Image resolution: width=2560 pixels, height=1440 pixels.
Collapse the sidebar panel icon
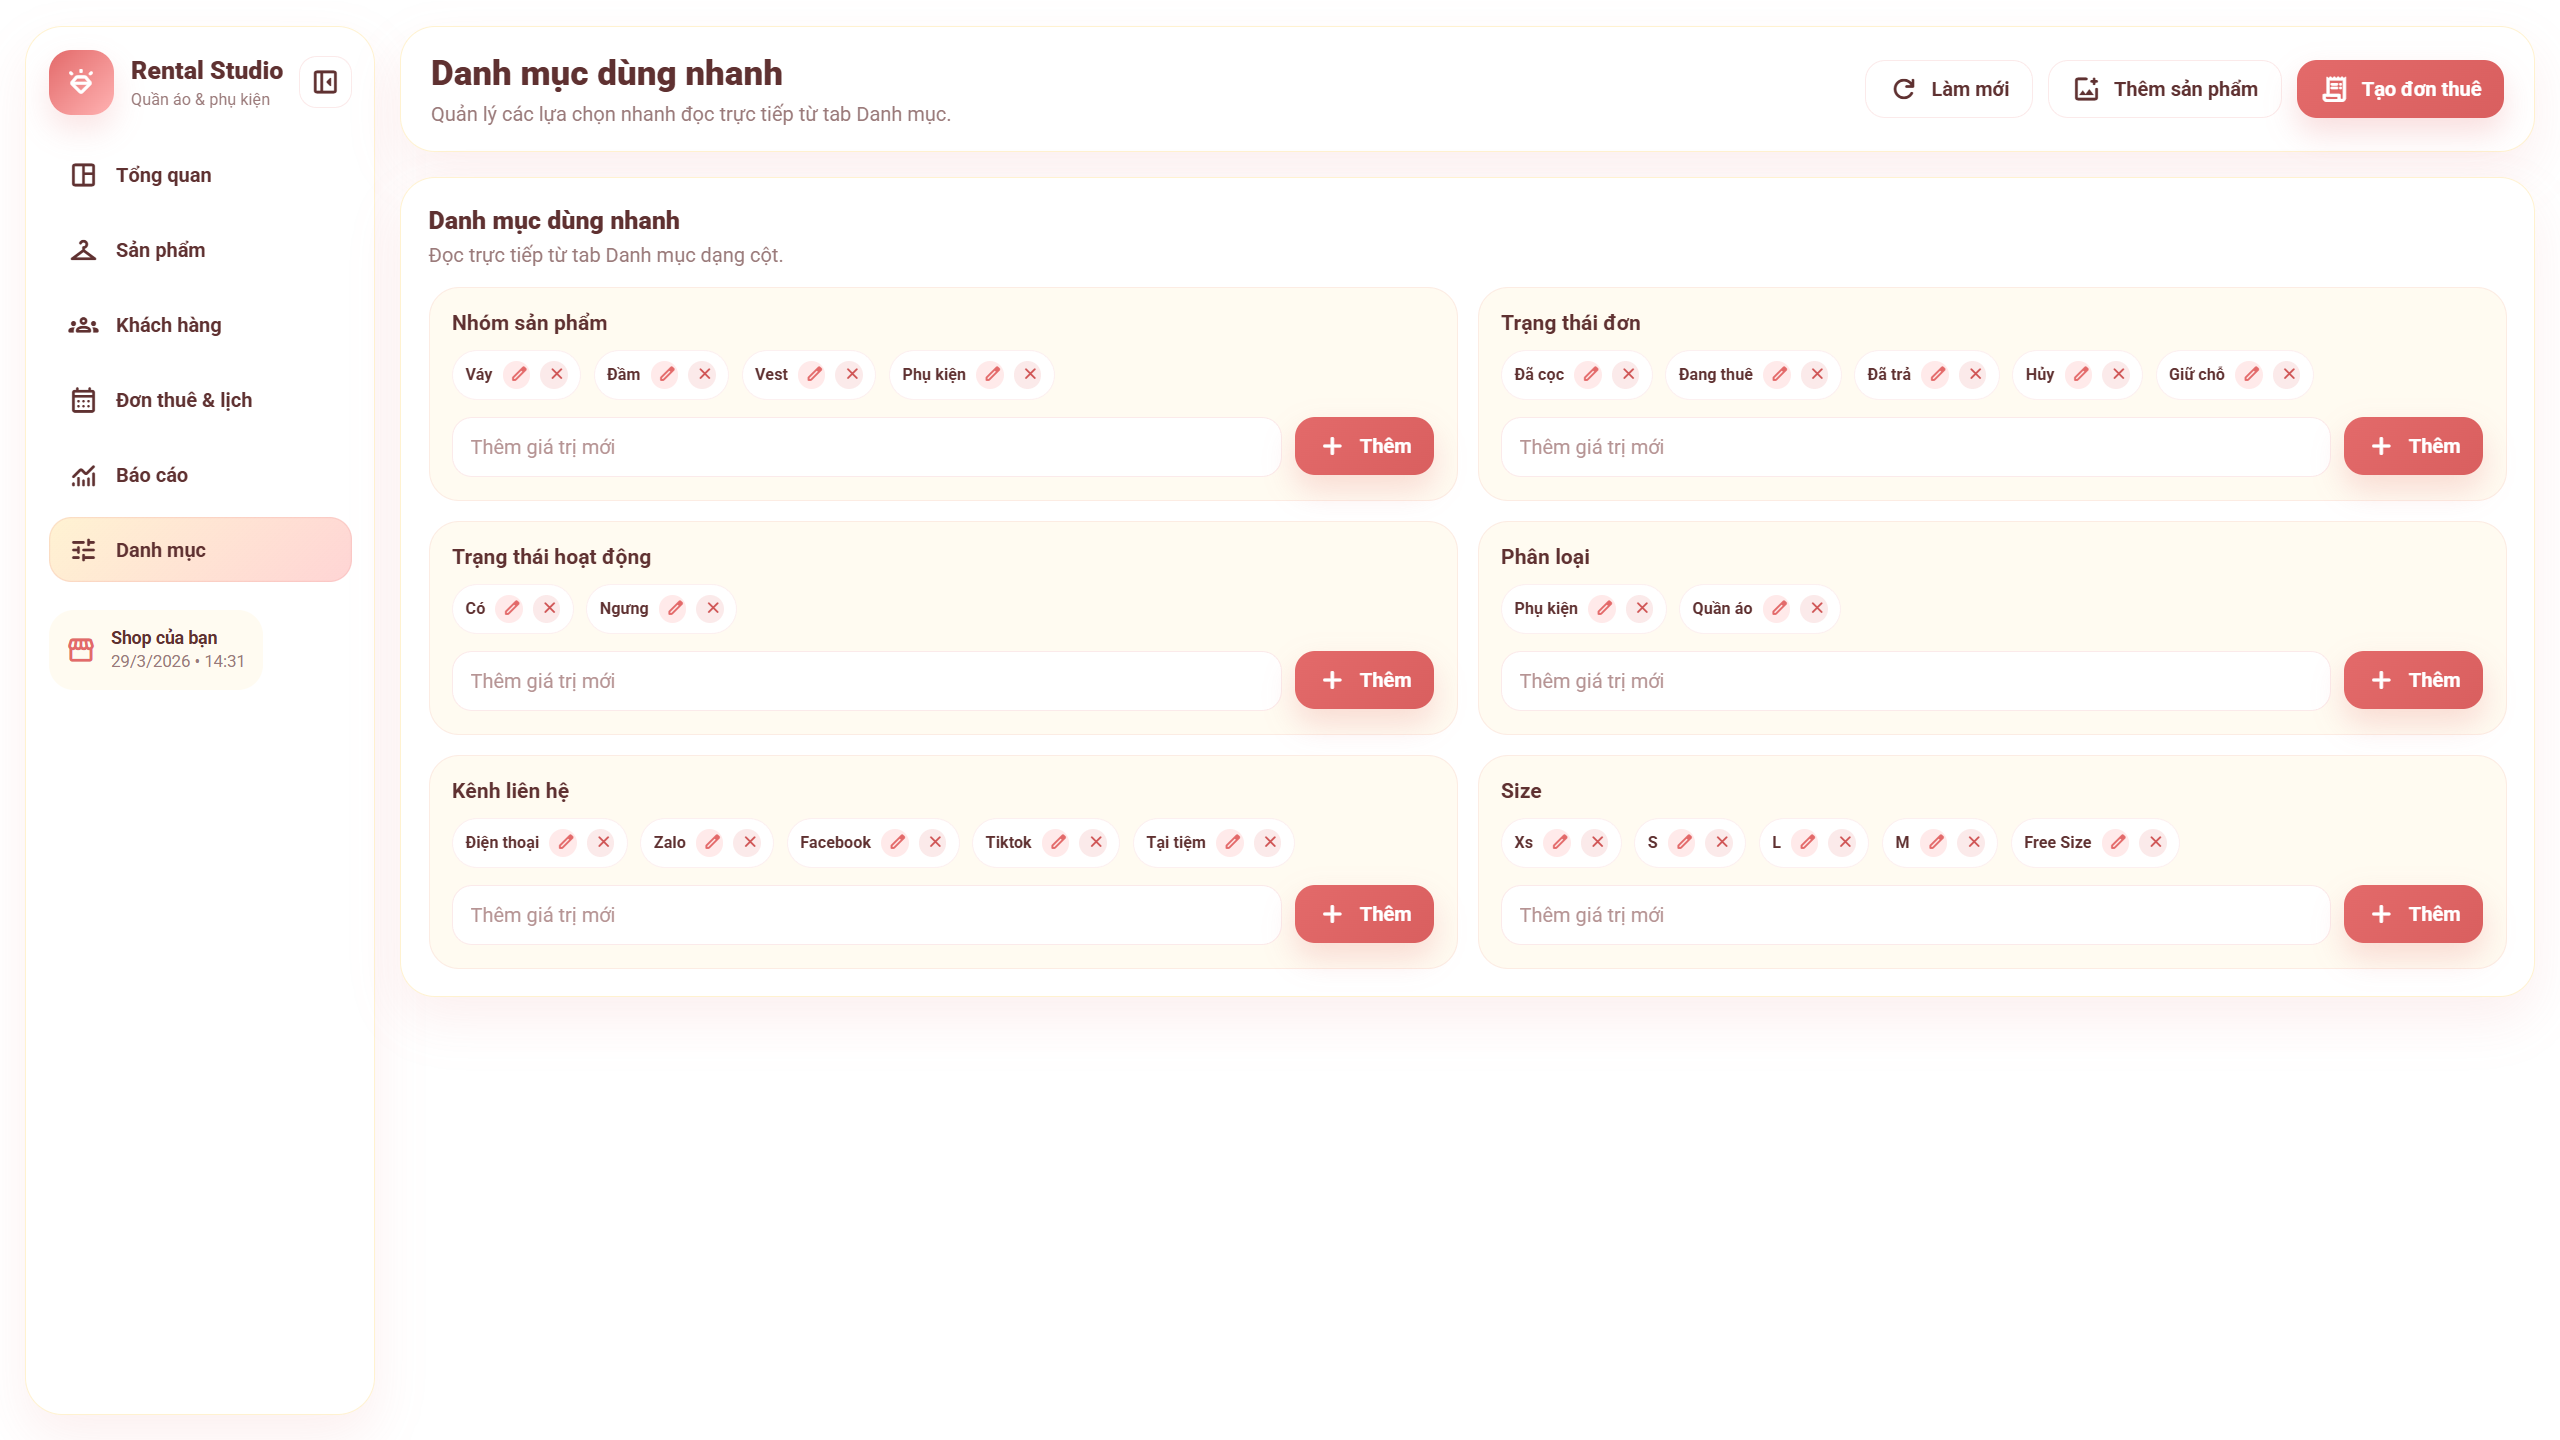(325, 82)
